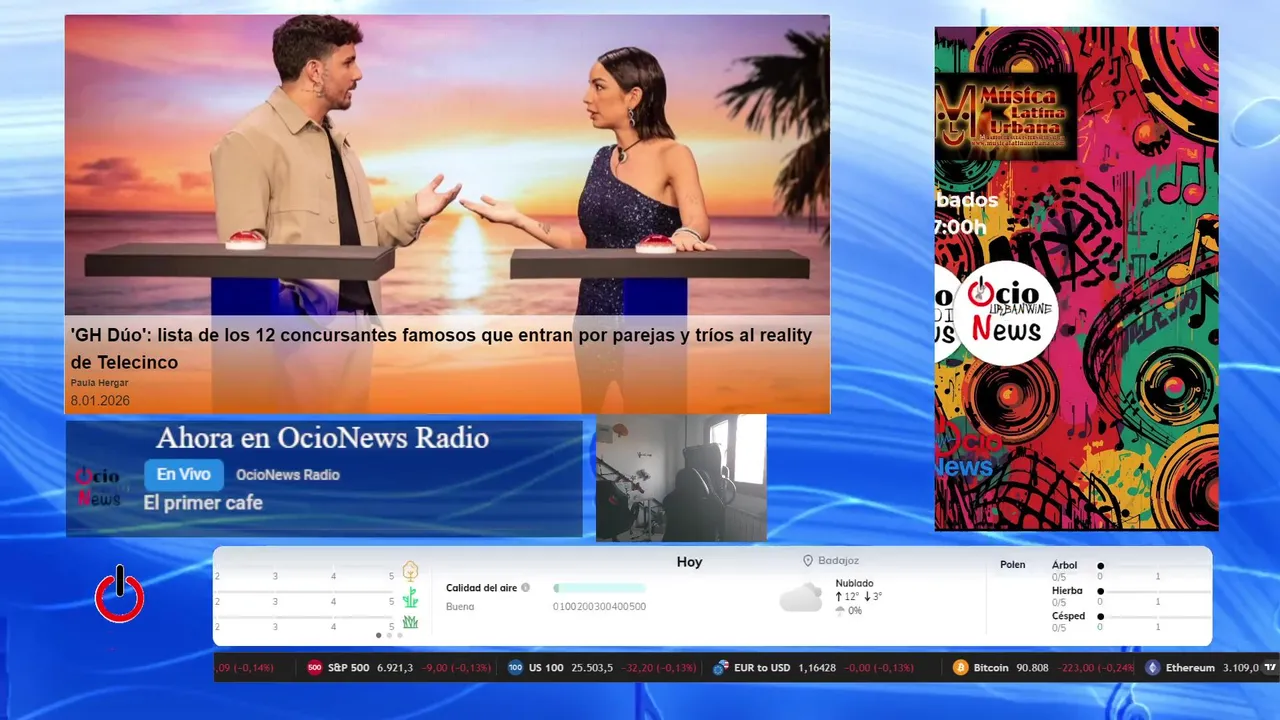Click the Bitcoin ticker name
This screenshot has width=1280, height=720.
[991, 668]
